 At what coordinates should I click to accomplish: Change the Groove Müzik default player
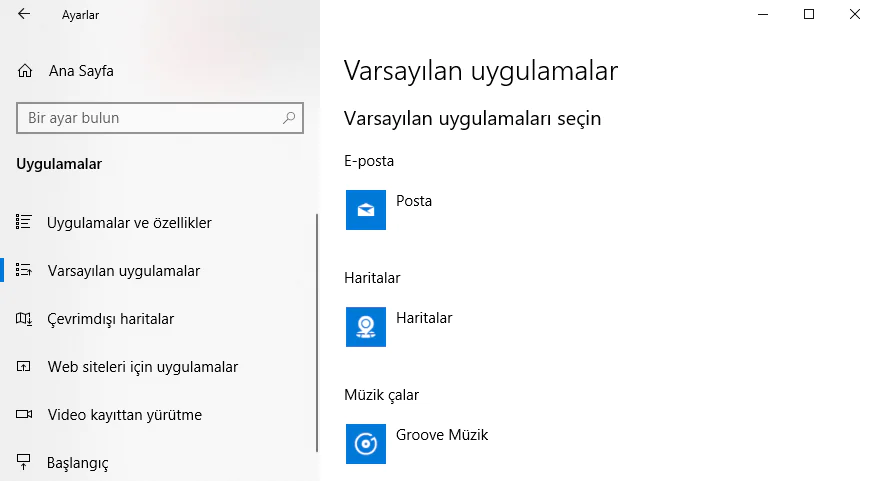441,435
